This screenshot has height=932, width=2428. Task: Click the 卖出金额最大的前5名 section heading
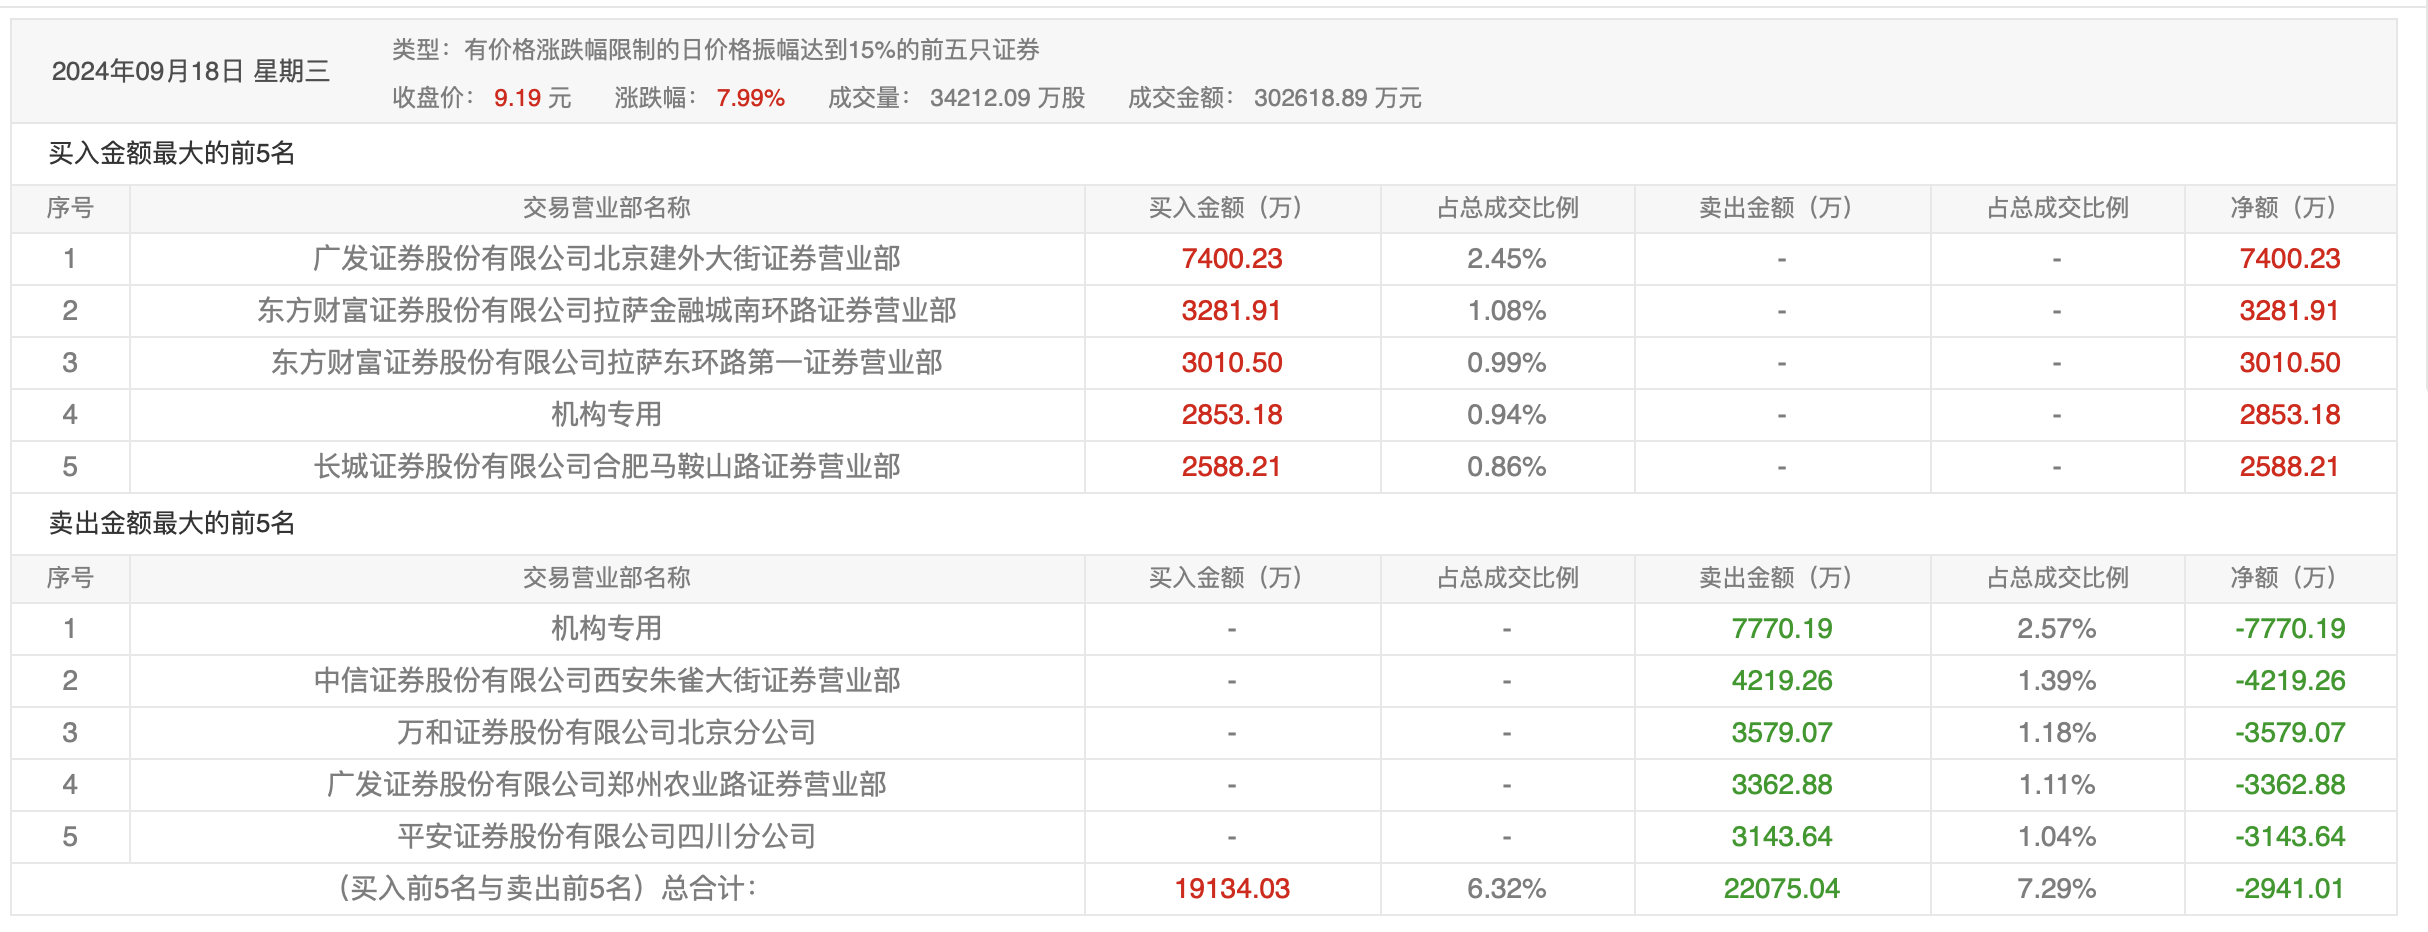172,523
